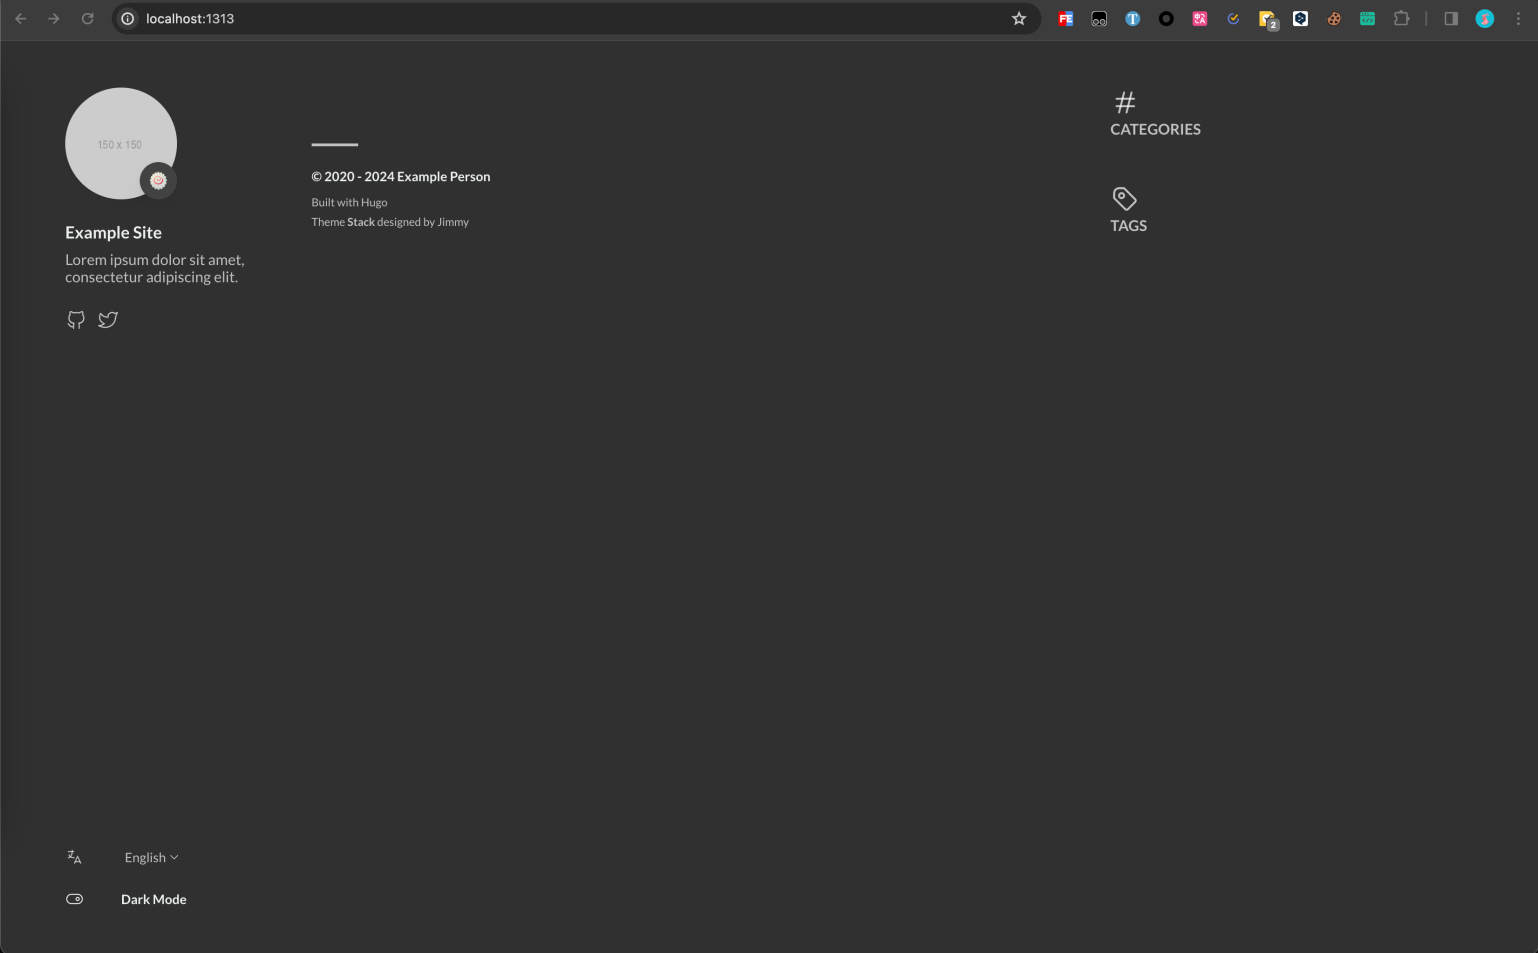Toggle the Dark Mode switch icon

tap(74, 899)
